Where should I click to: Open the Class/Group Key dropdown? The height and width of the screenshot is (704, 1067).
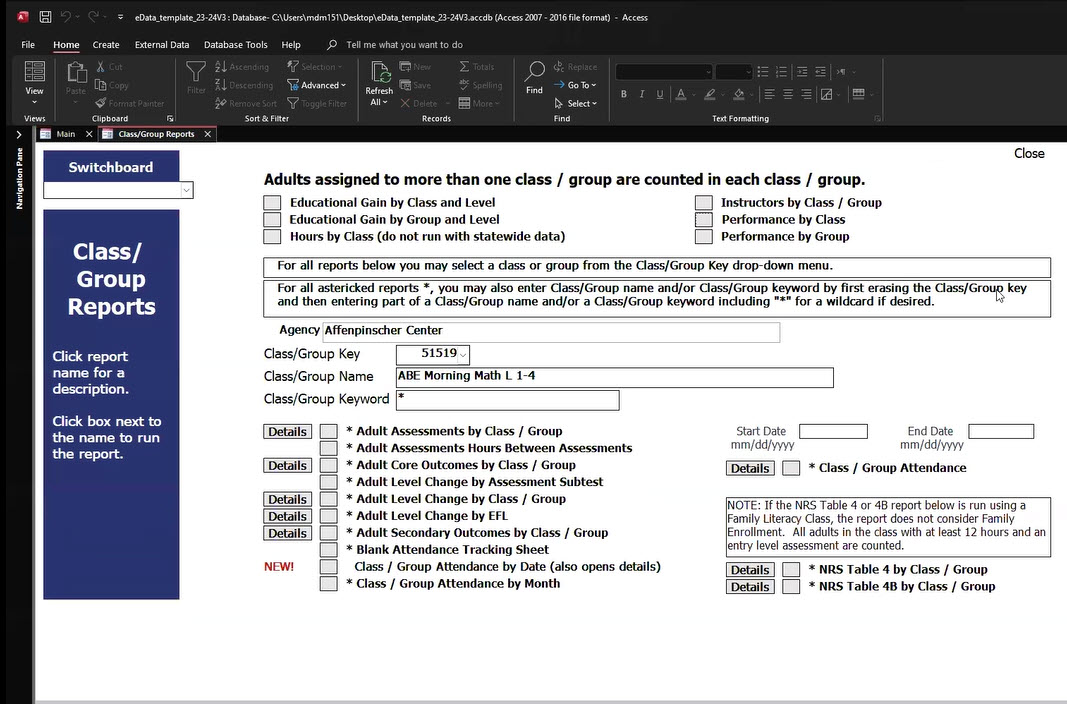pos(463,354)
